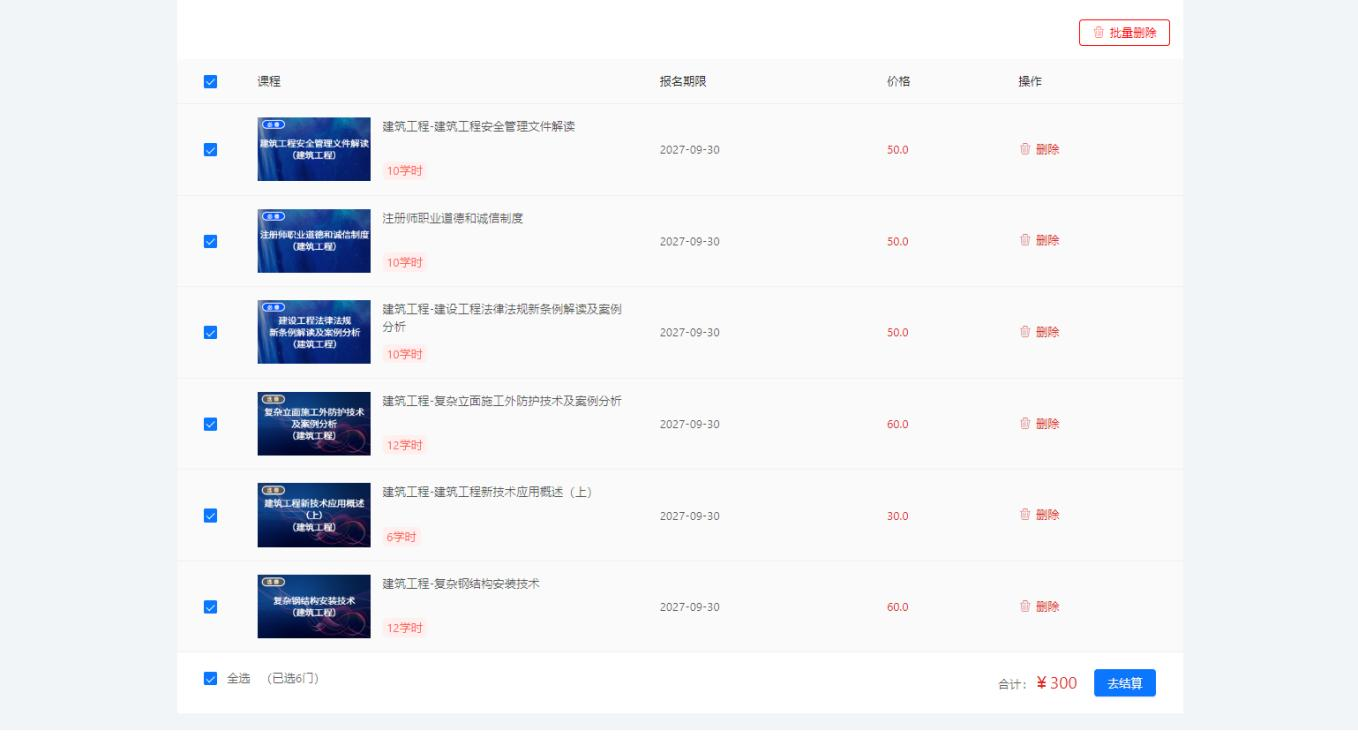Open thumbnail of 注册师职业道德和诚信制度 course
Image resolution: width=1358 pixels, height=738 pixels.
[x=314, y=241]
